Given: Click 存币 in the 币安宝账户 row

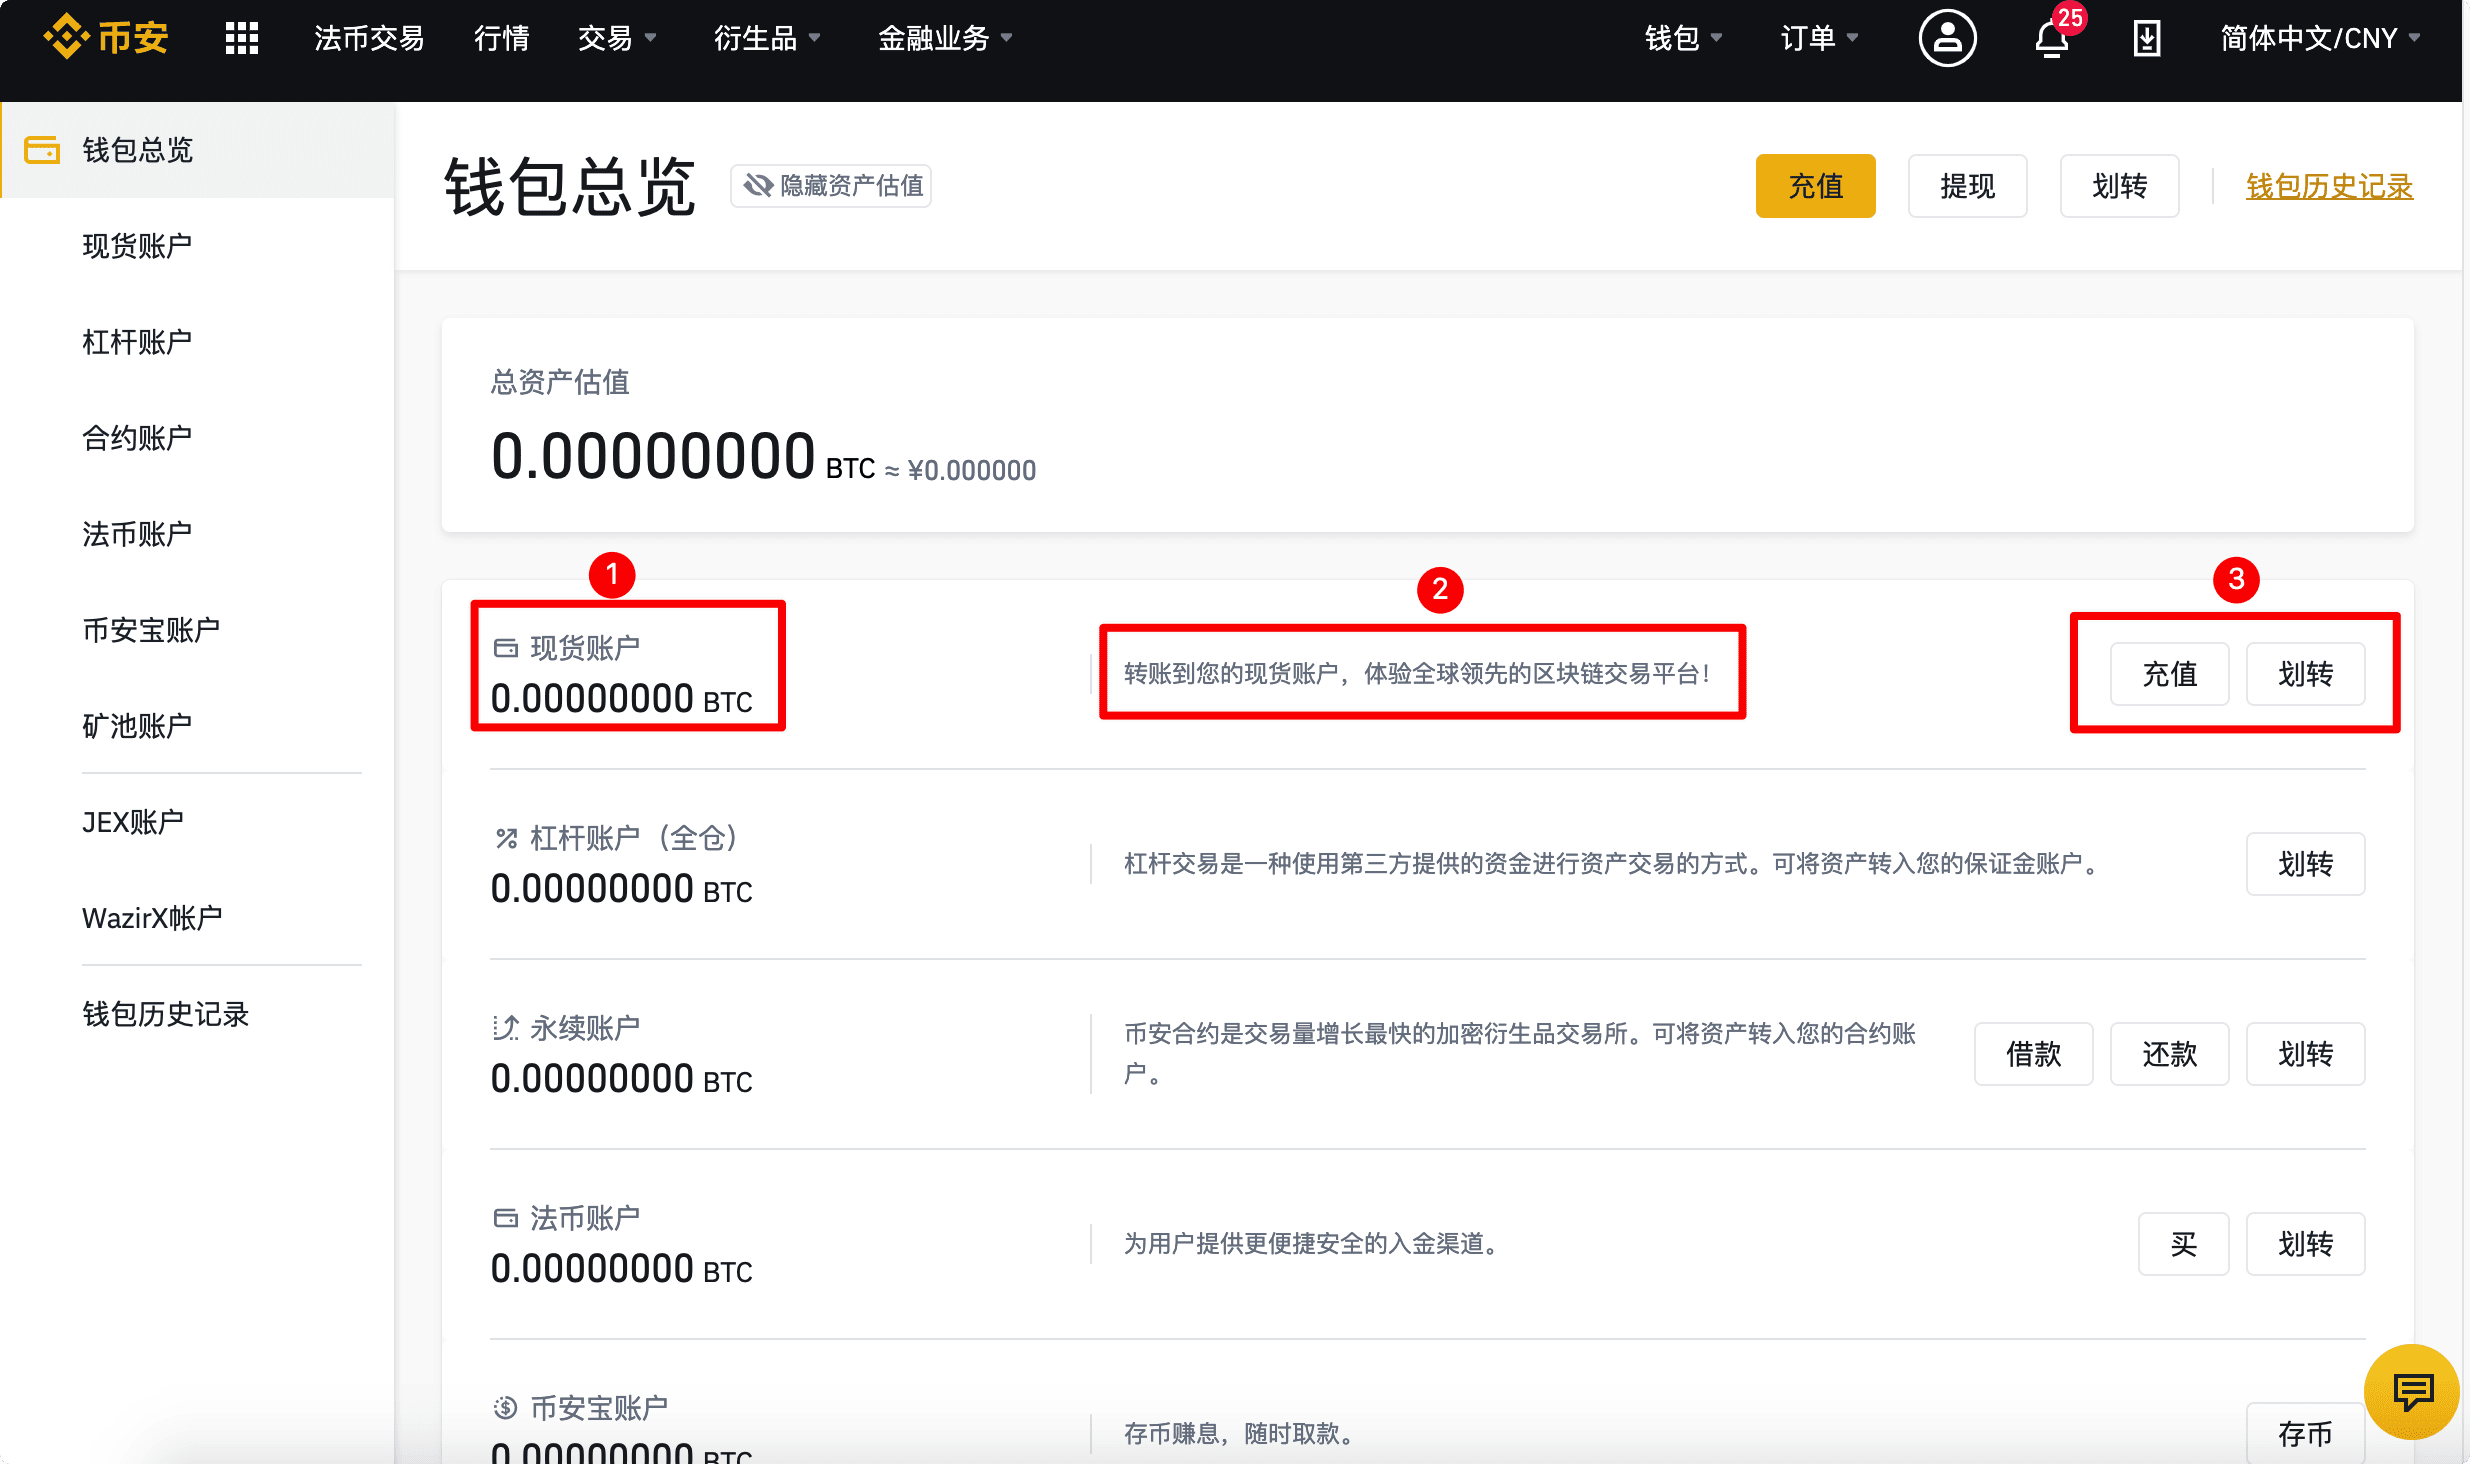Looking at the screenshot, I should tap(2305, 1434).
